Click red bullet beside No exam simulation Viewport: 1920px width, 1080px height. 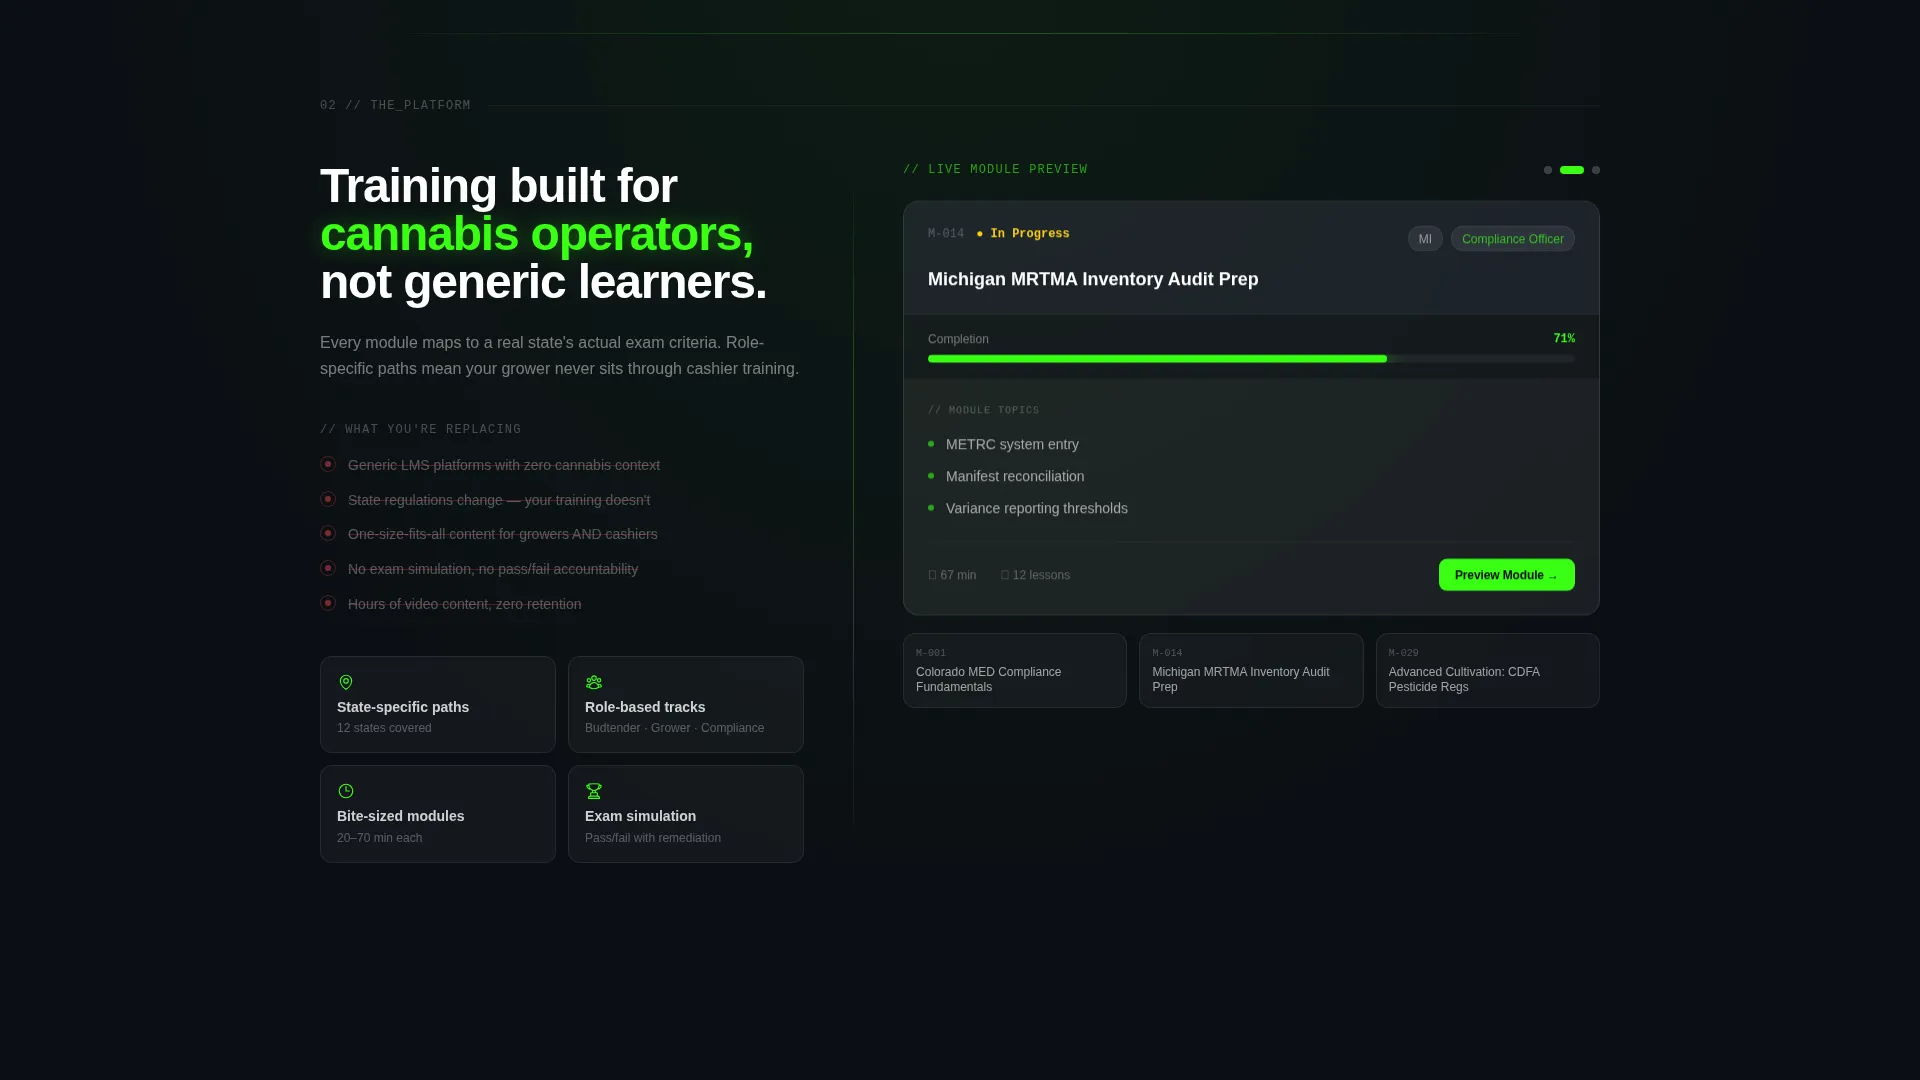pos(328,568)
